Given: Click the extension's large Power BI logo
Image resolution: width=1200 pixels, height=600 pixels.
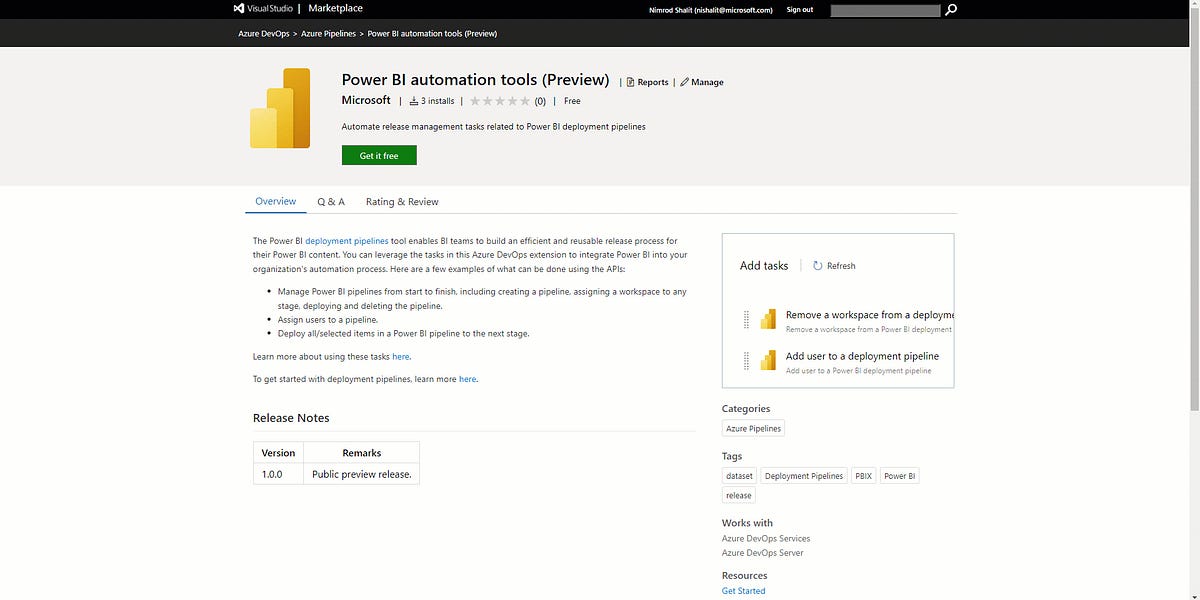Looking at the screenshot, I should click(281, 108).
